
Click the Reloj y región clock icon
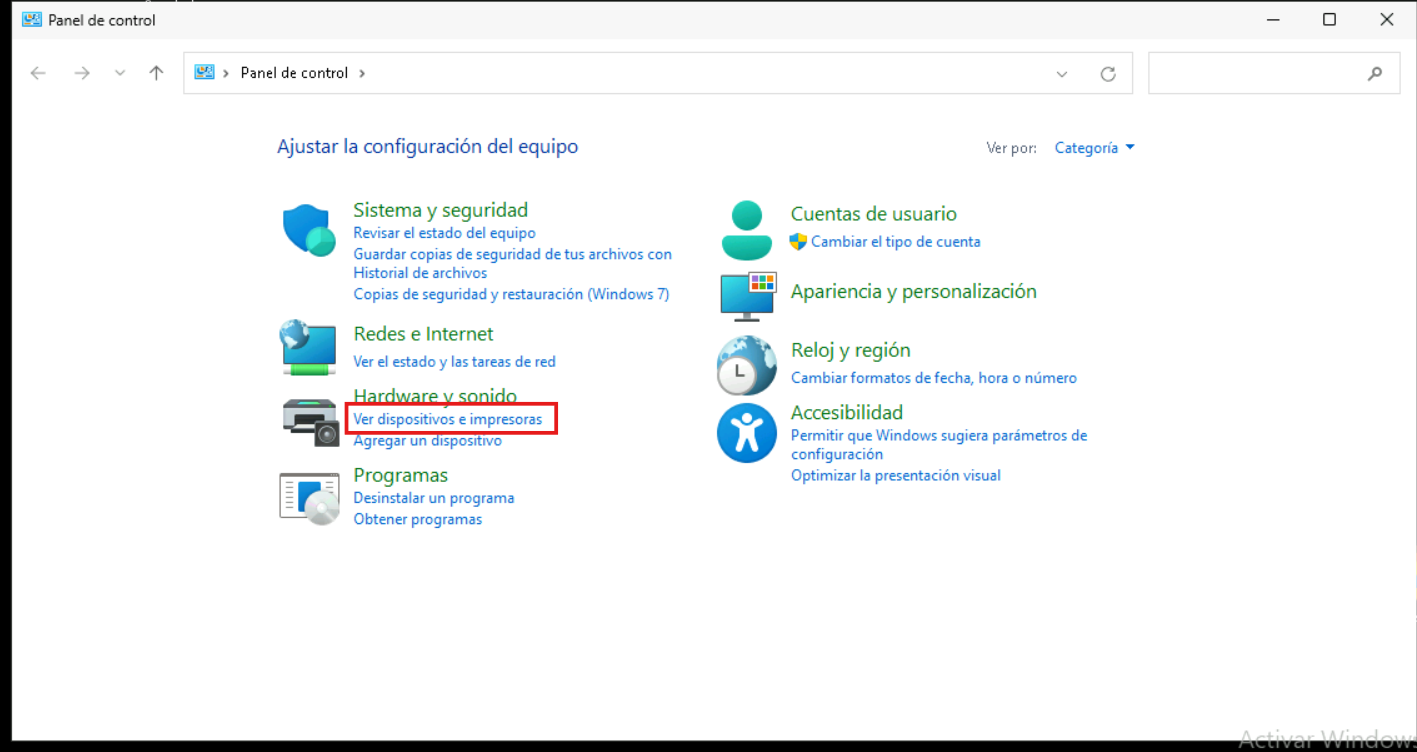pos(746,365)
